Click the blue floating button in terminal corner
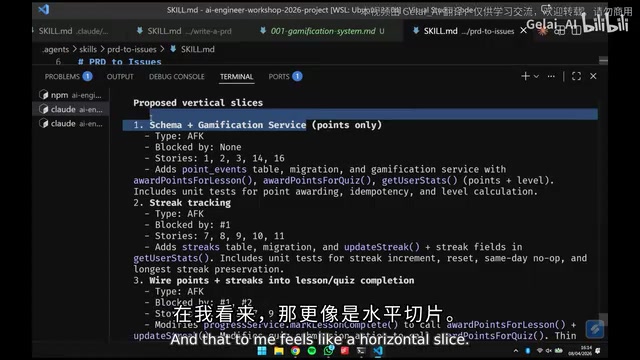 595,329
